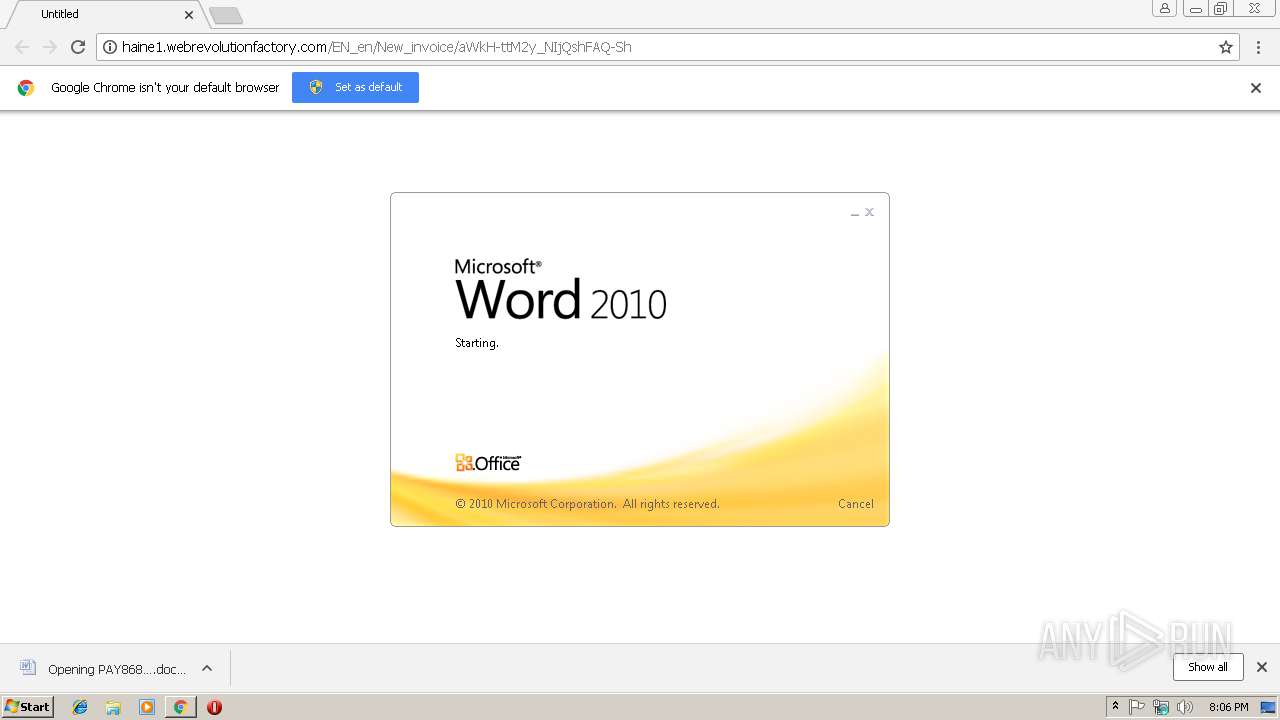1280x720 pixels.
Task: Open the red Opera taskbar icon
Action: (214, 707)
